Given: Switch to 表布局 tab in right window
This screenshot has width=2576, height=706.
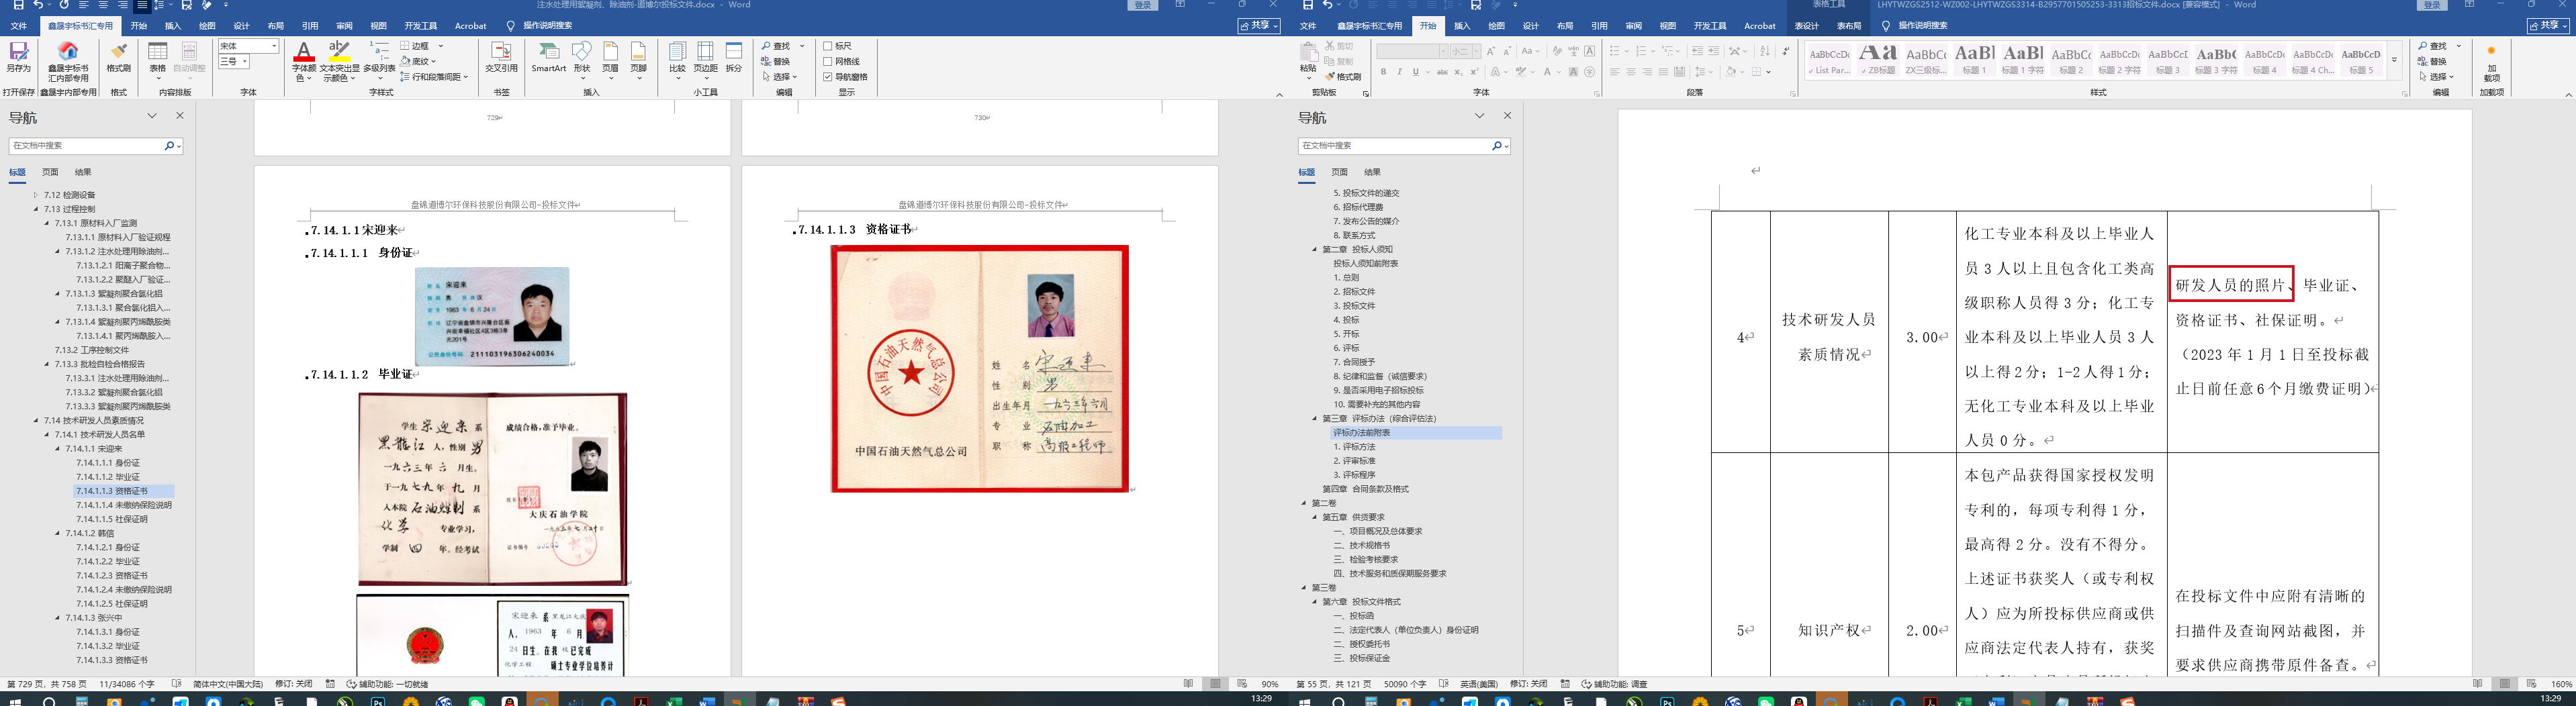Looking at the screenshot, I should (x=1848, y=26).
